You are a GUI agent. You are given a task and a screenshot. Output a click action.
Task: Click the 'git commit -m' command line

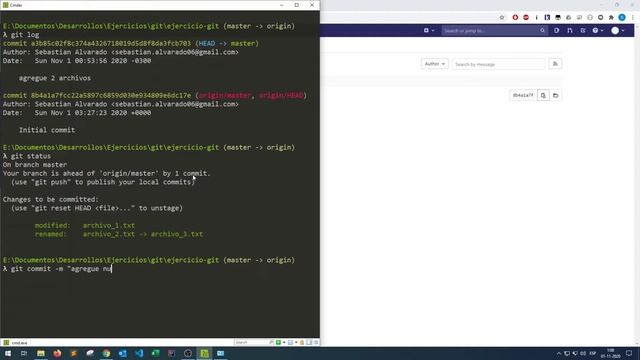point(57,269)
